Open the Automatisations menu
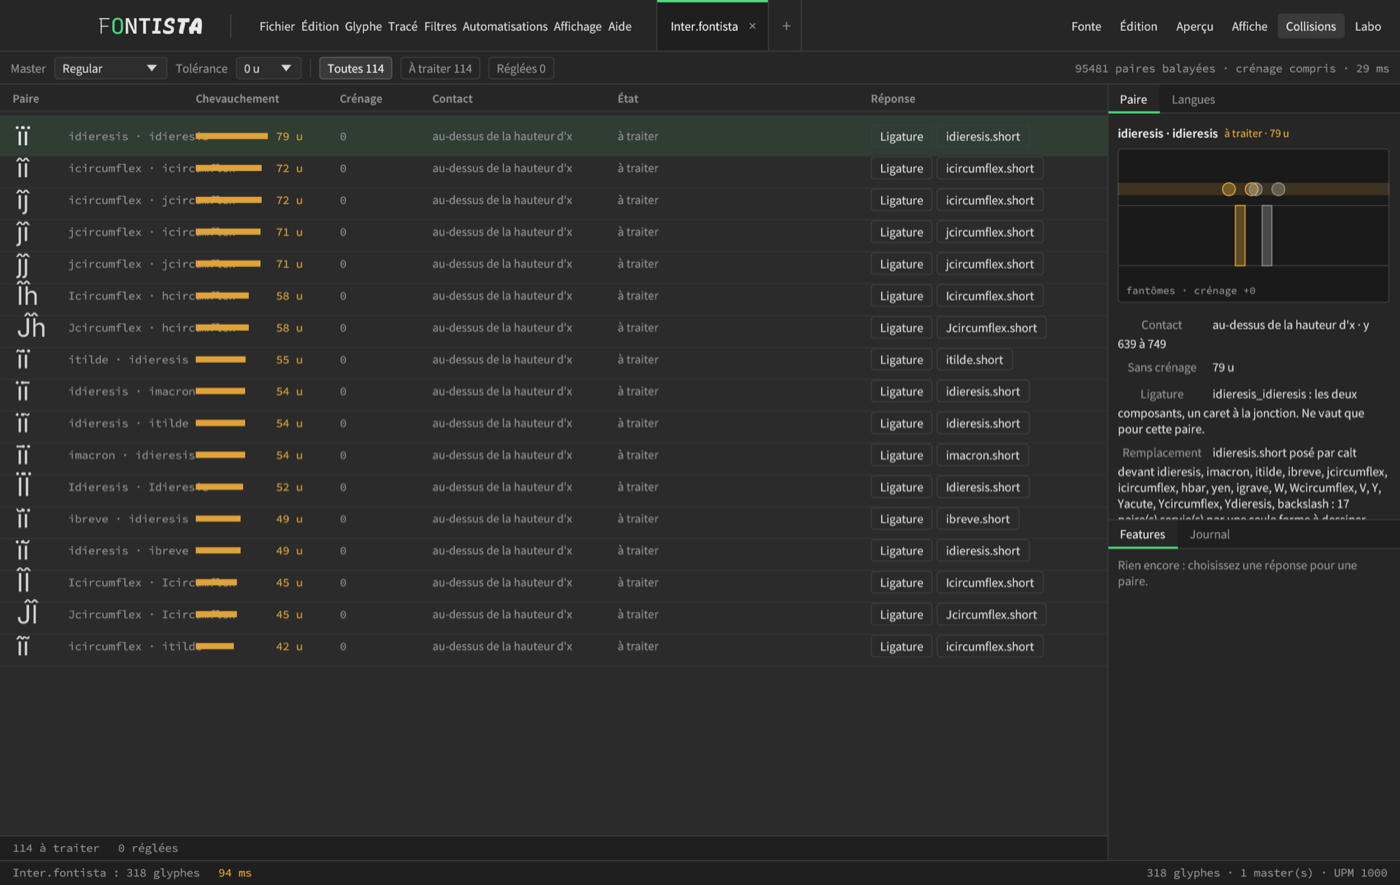 pos(505,26)
